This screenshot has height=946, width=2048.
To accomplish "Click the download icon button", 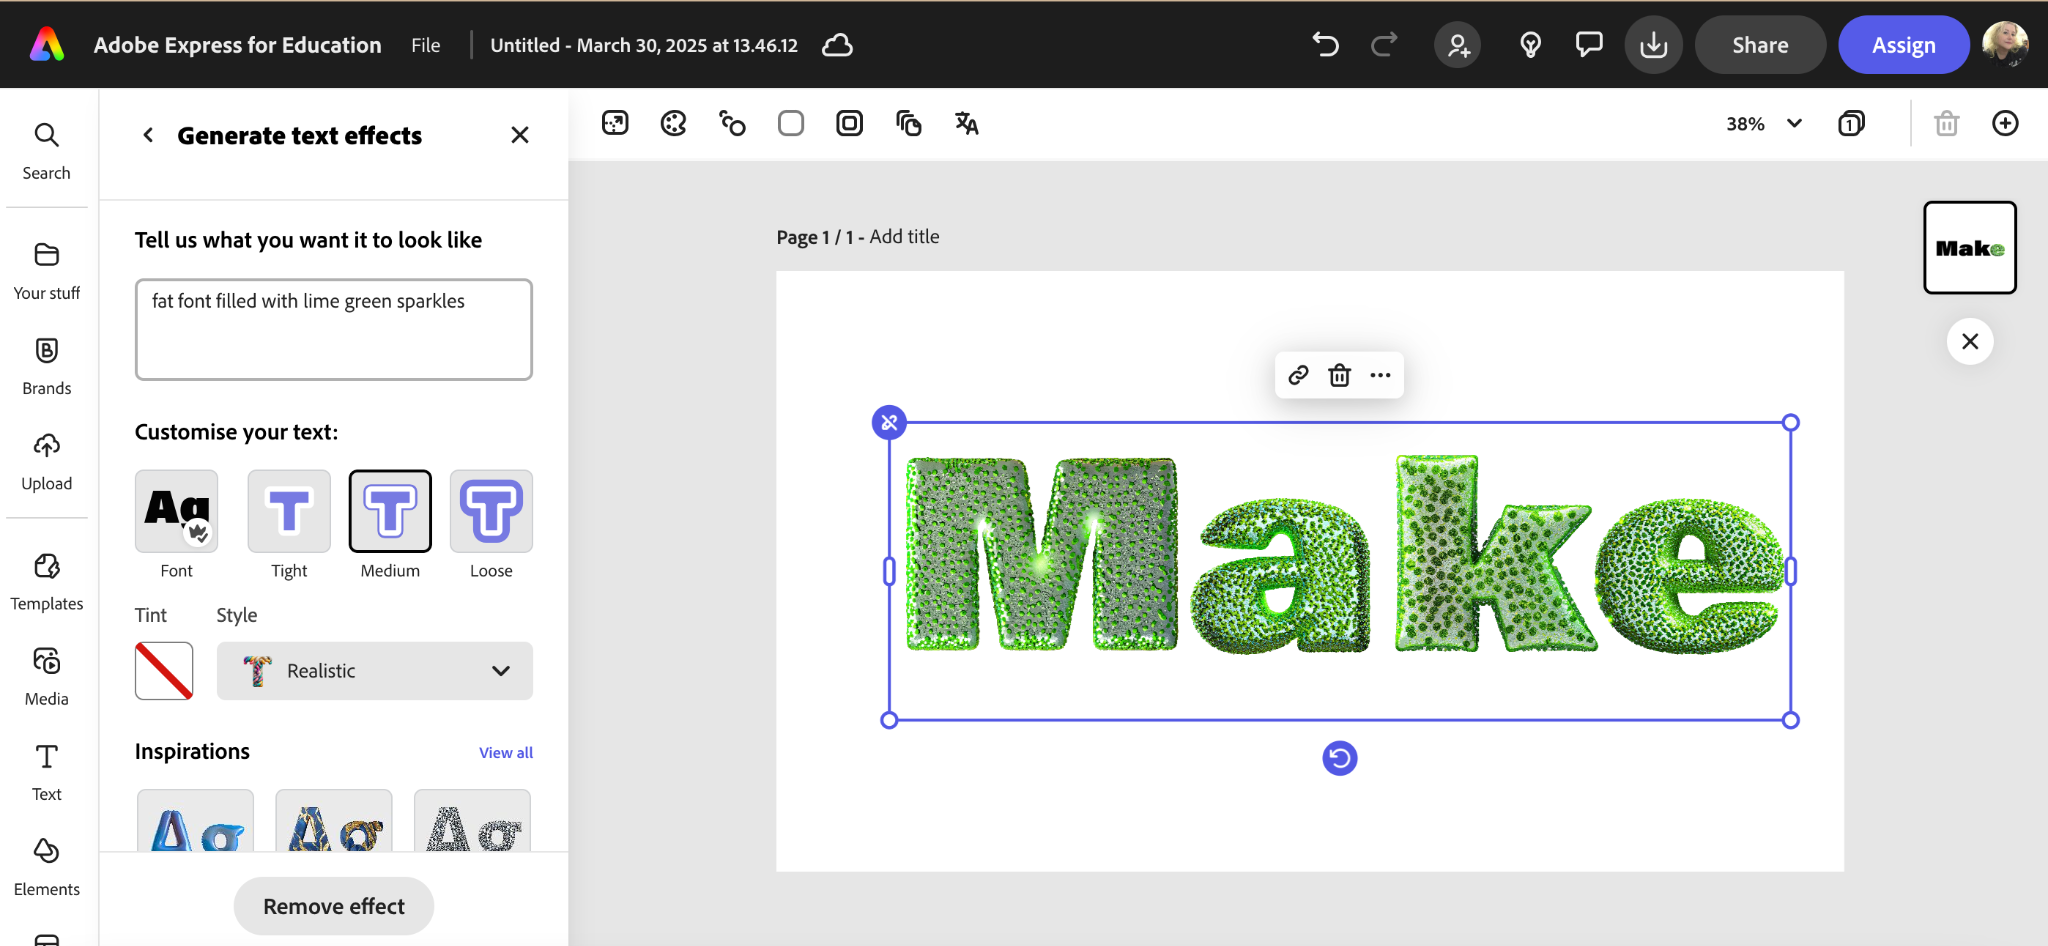I will 1654,45.
